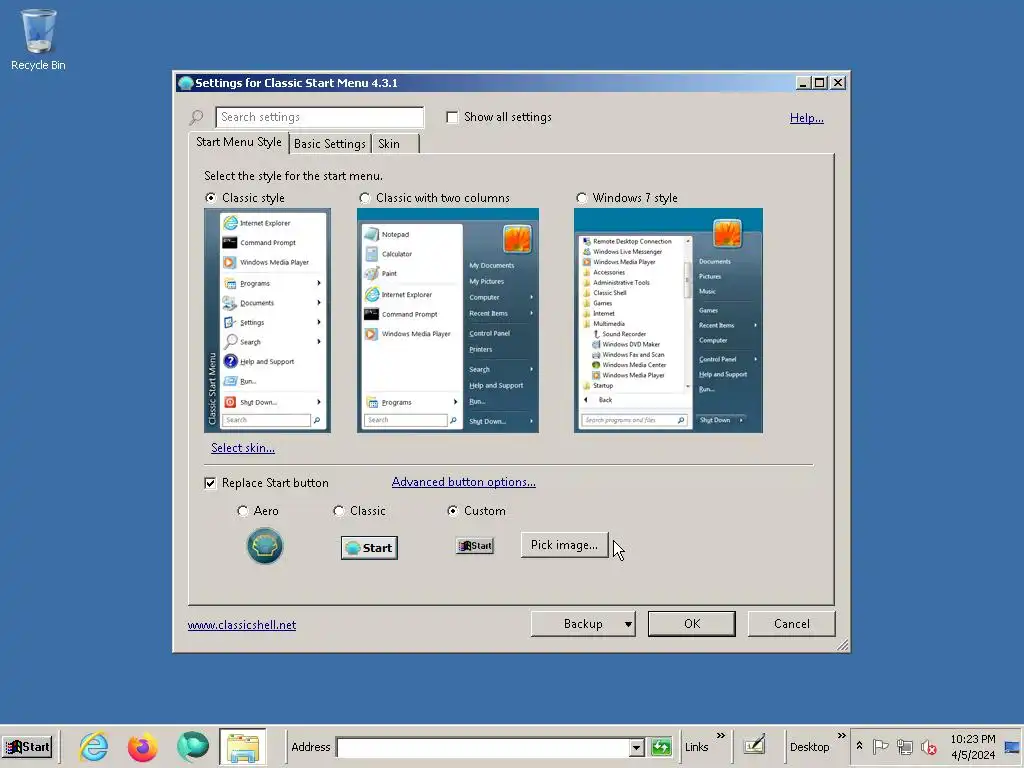Click the Classic style preview thumbnail
The image size is (1024, 768).
[268, 320]
